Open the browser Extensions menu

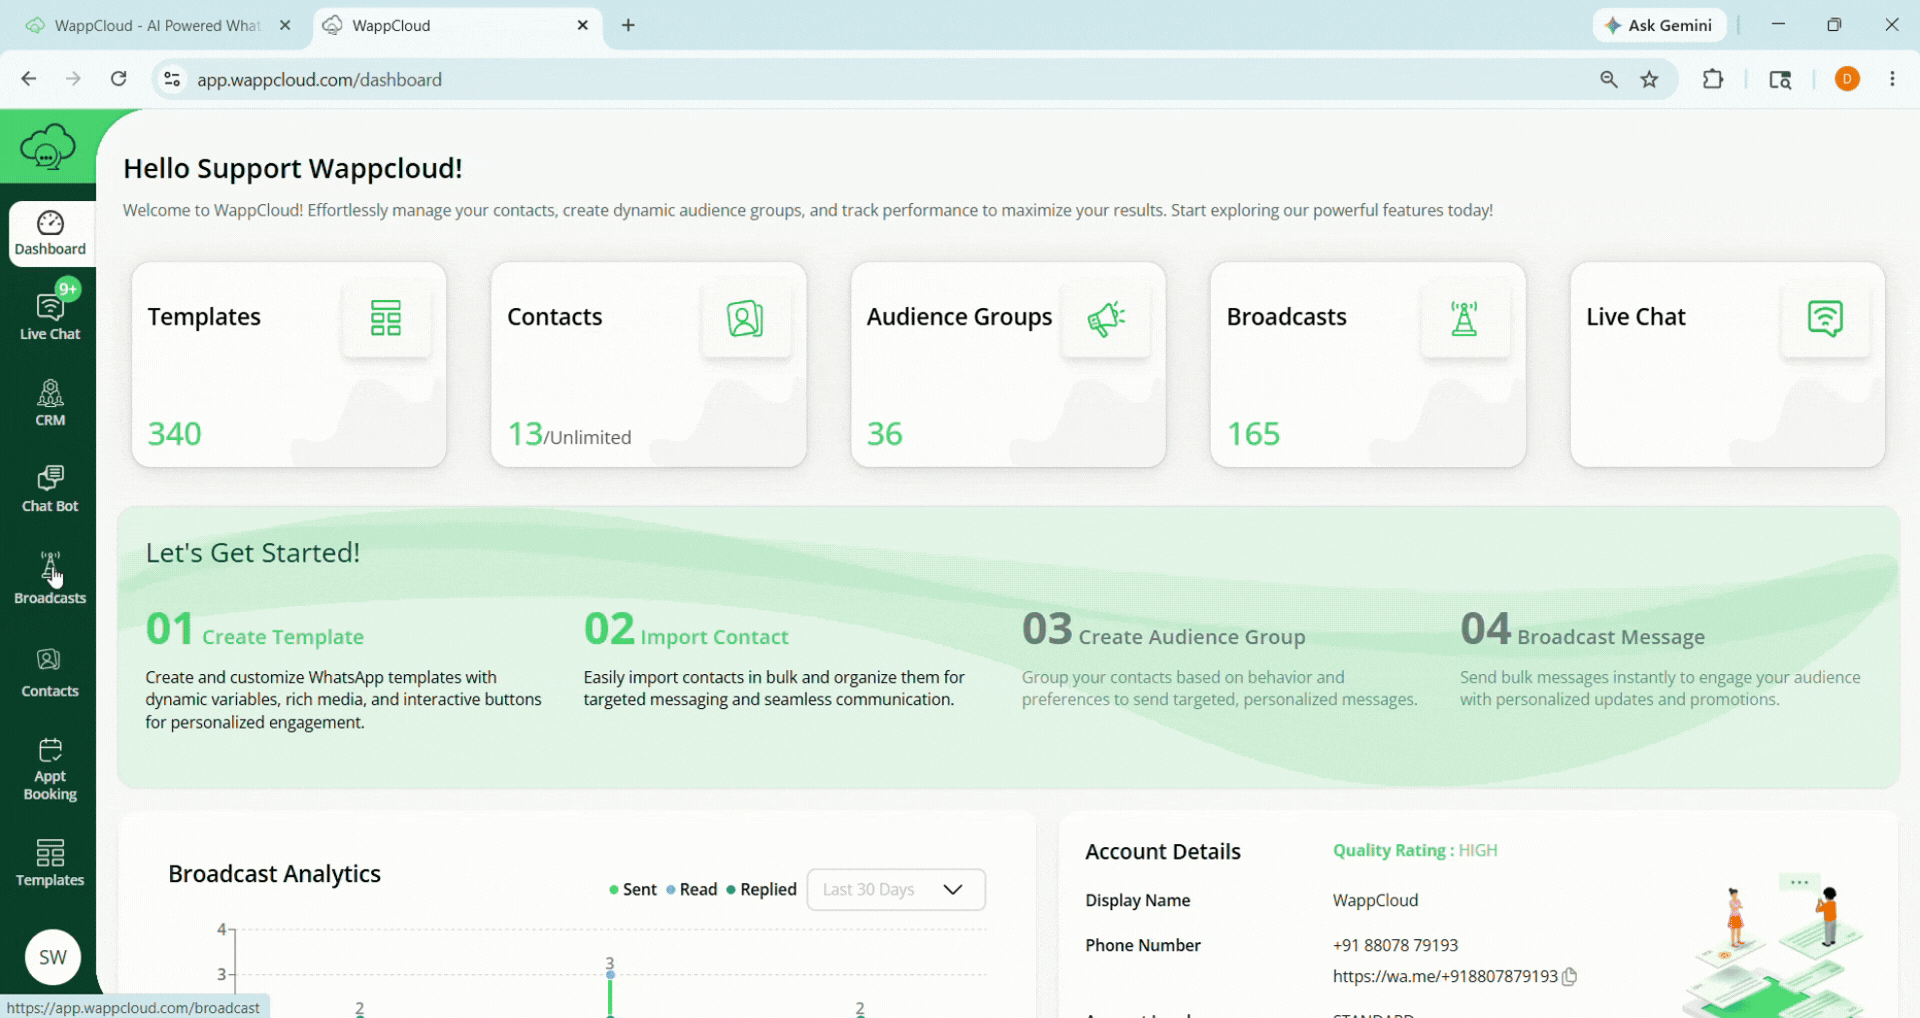click(1713, 79)
